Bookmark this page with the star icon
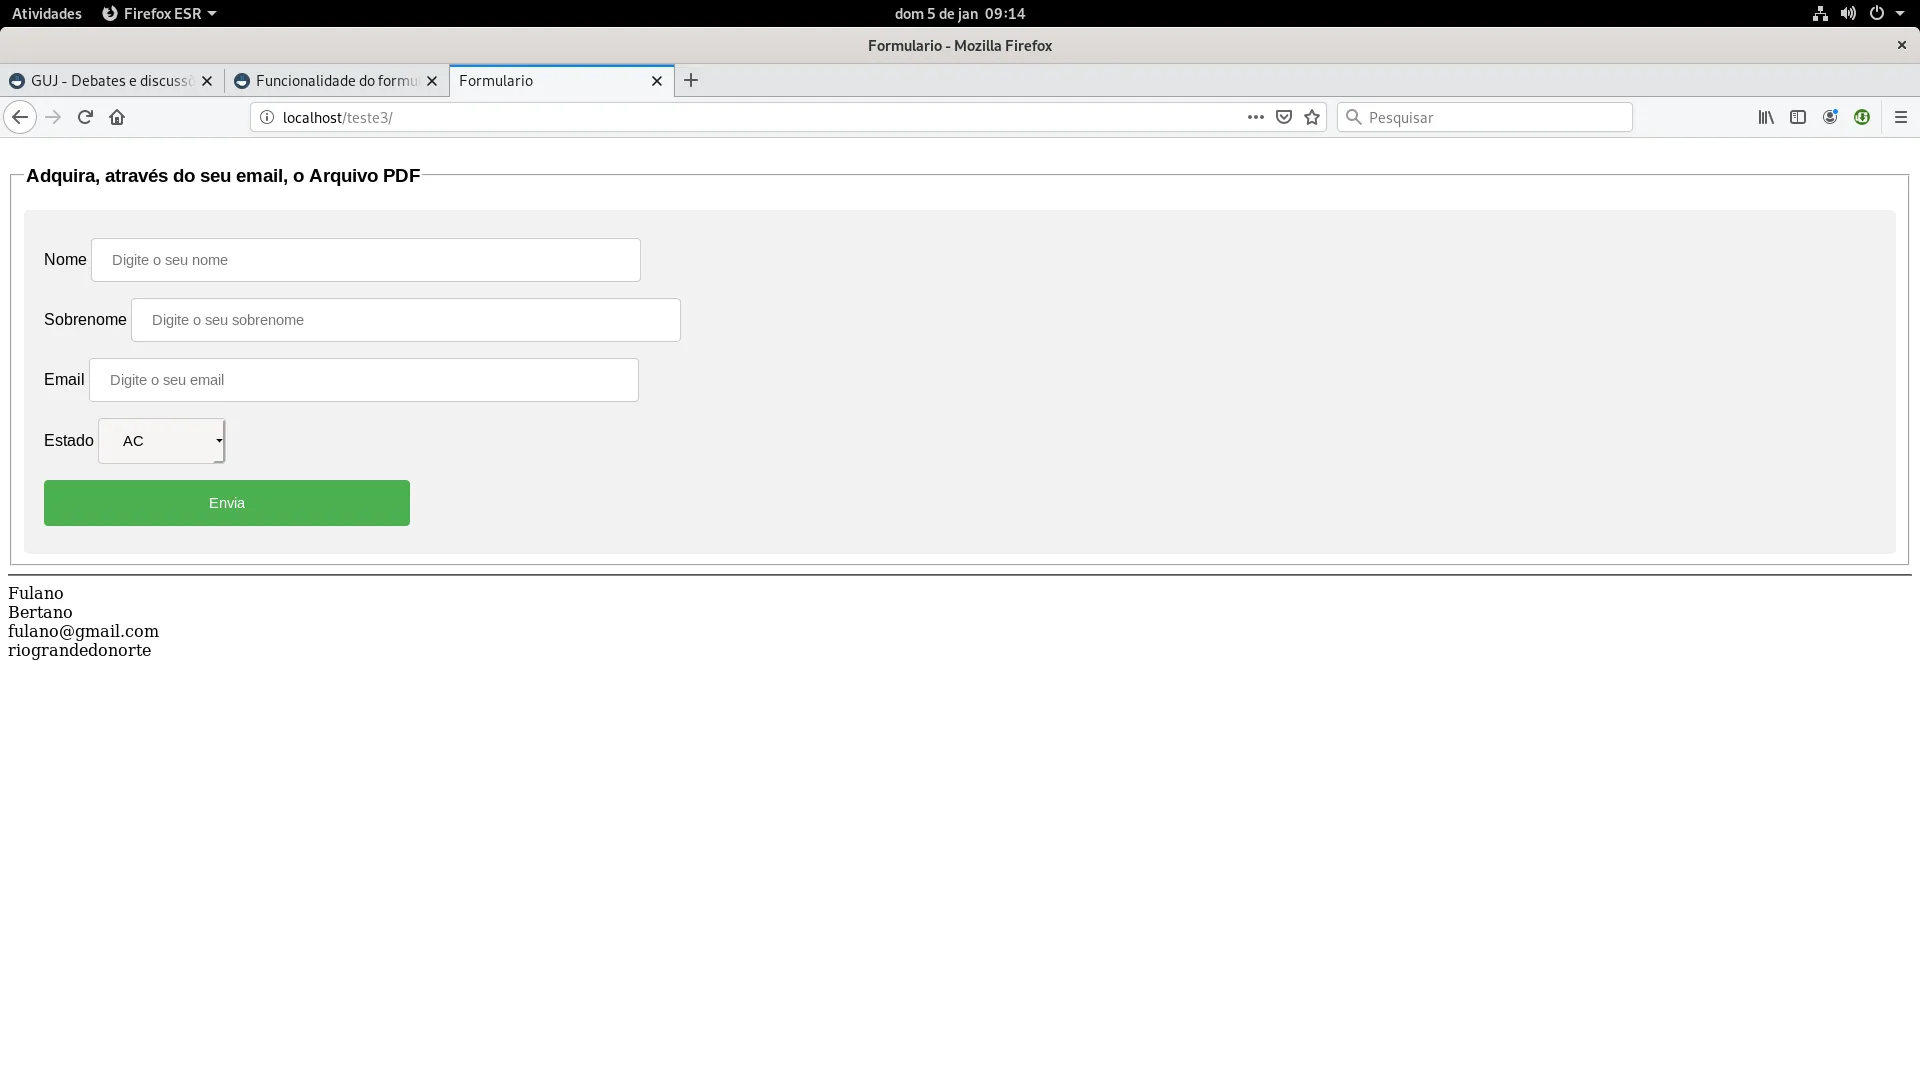Screen dimensions: 1920x1080 tap(1312, 117)
